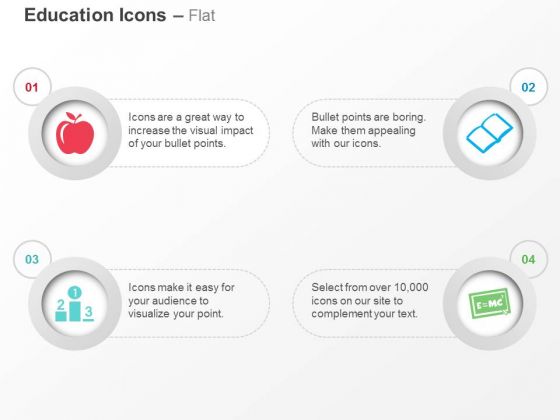Select text 'Icons are a great way to'
The width and height of the screenshot is (560, 420).
(186, 117)
